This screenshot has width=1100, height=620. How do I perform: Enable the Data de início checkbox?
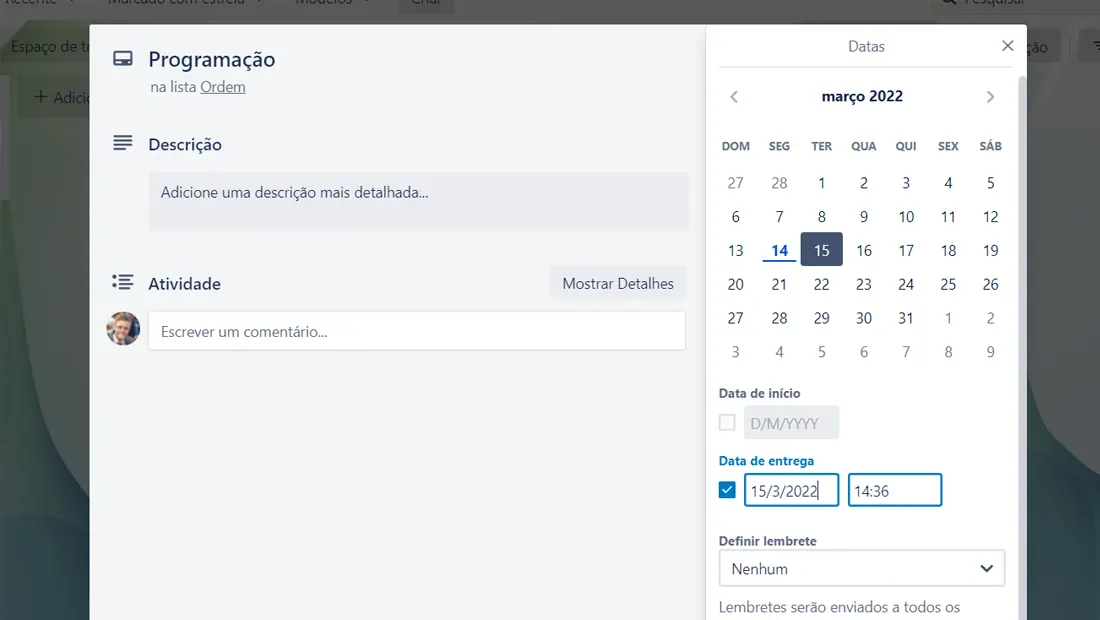(x=727, y=422)
